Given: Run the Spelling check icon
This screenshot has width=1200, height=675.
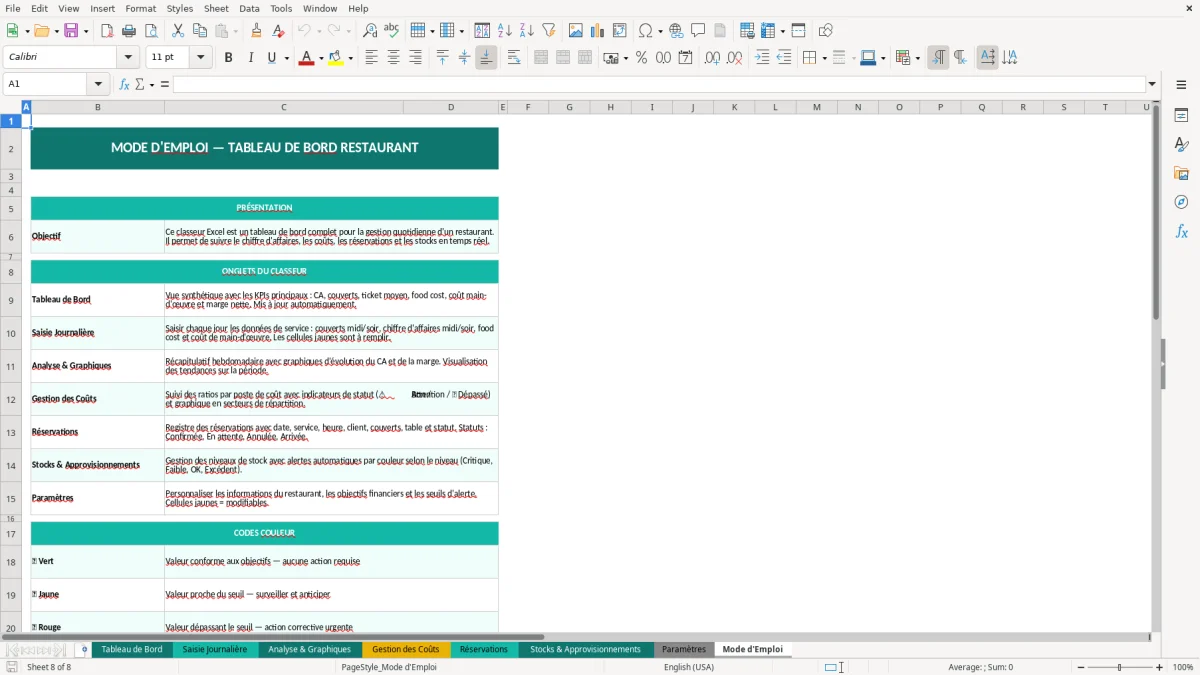Looking at the screenshot, I should pos(392,31).
